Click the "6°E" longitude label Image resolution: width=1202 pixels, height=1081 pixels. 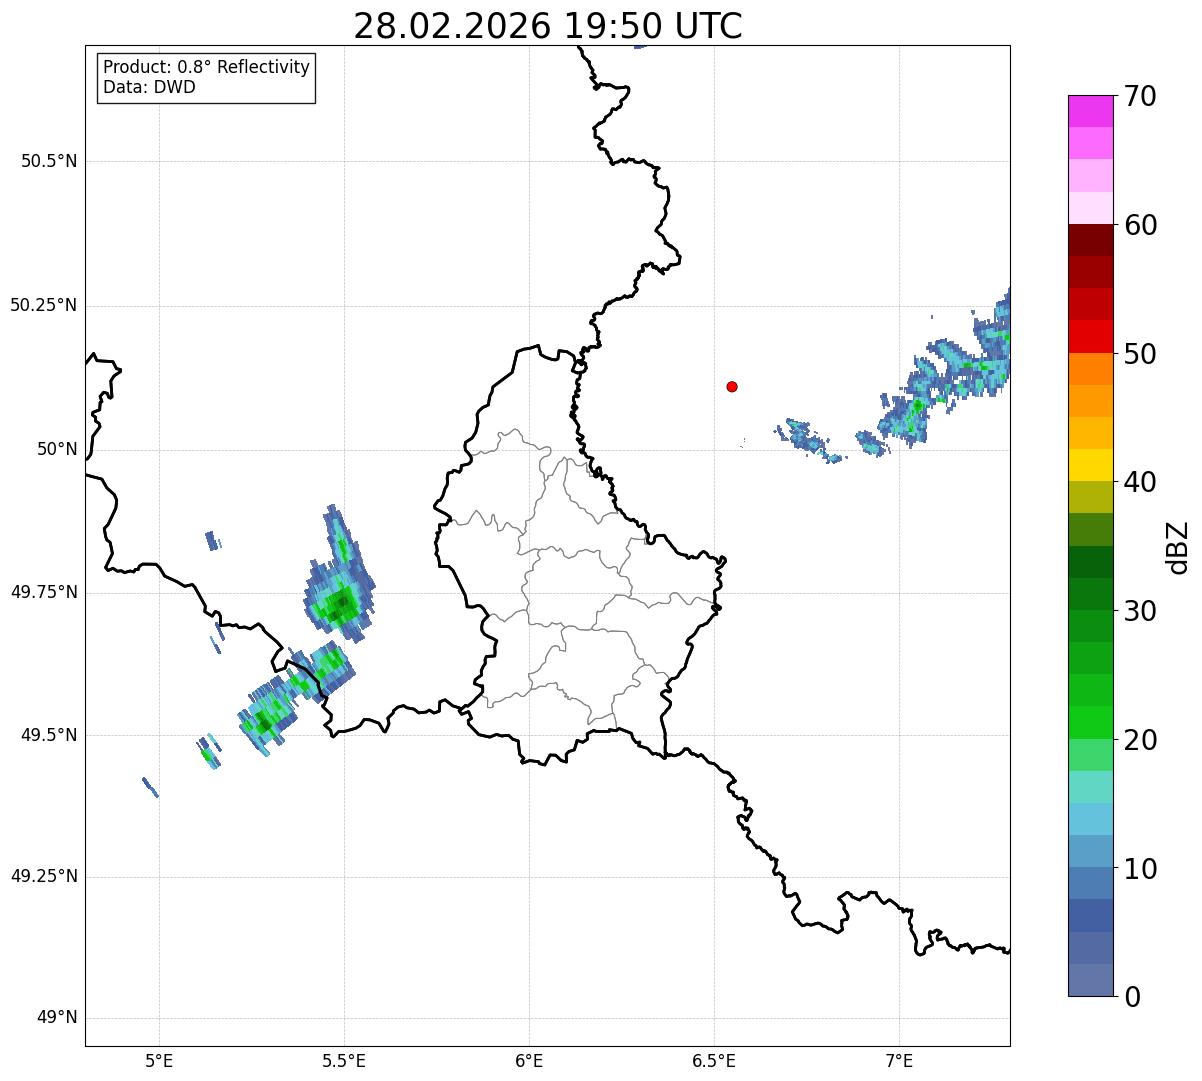click(529, 1061)
